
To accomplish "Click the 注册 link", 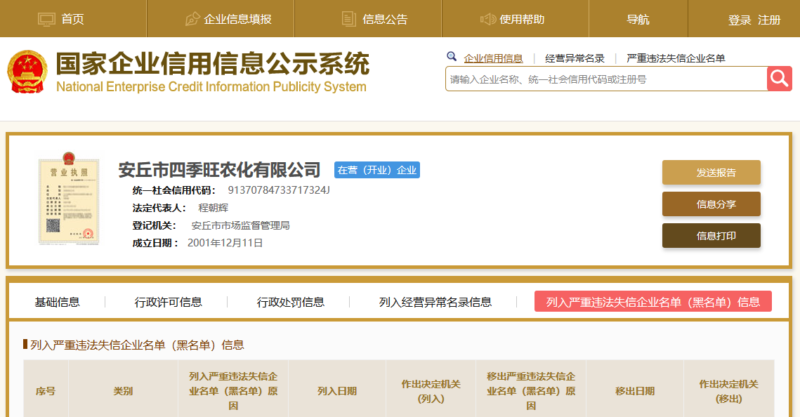I will coord(769,20).
